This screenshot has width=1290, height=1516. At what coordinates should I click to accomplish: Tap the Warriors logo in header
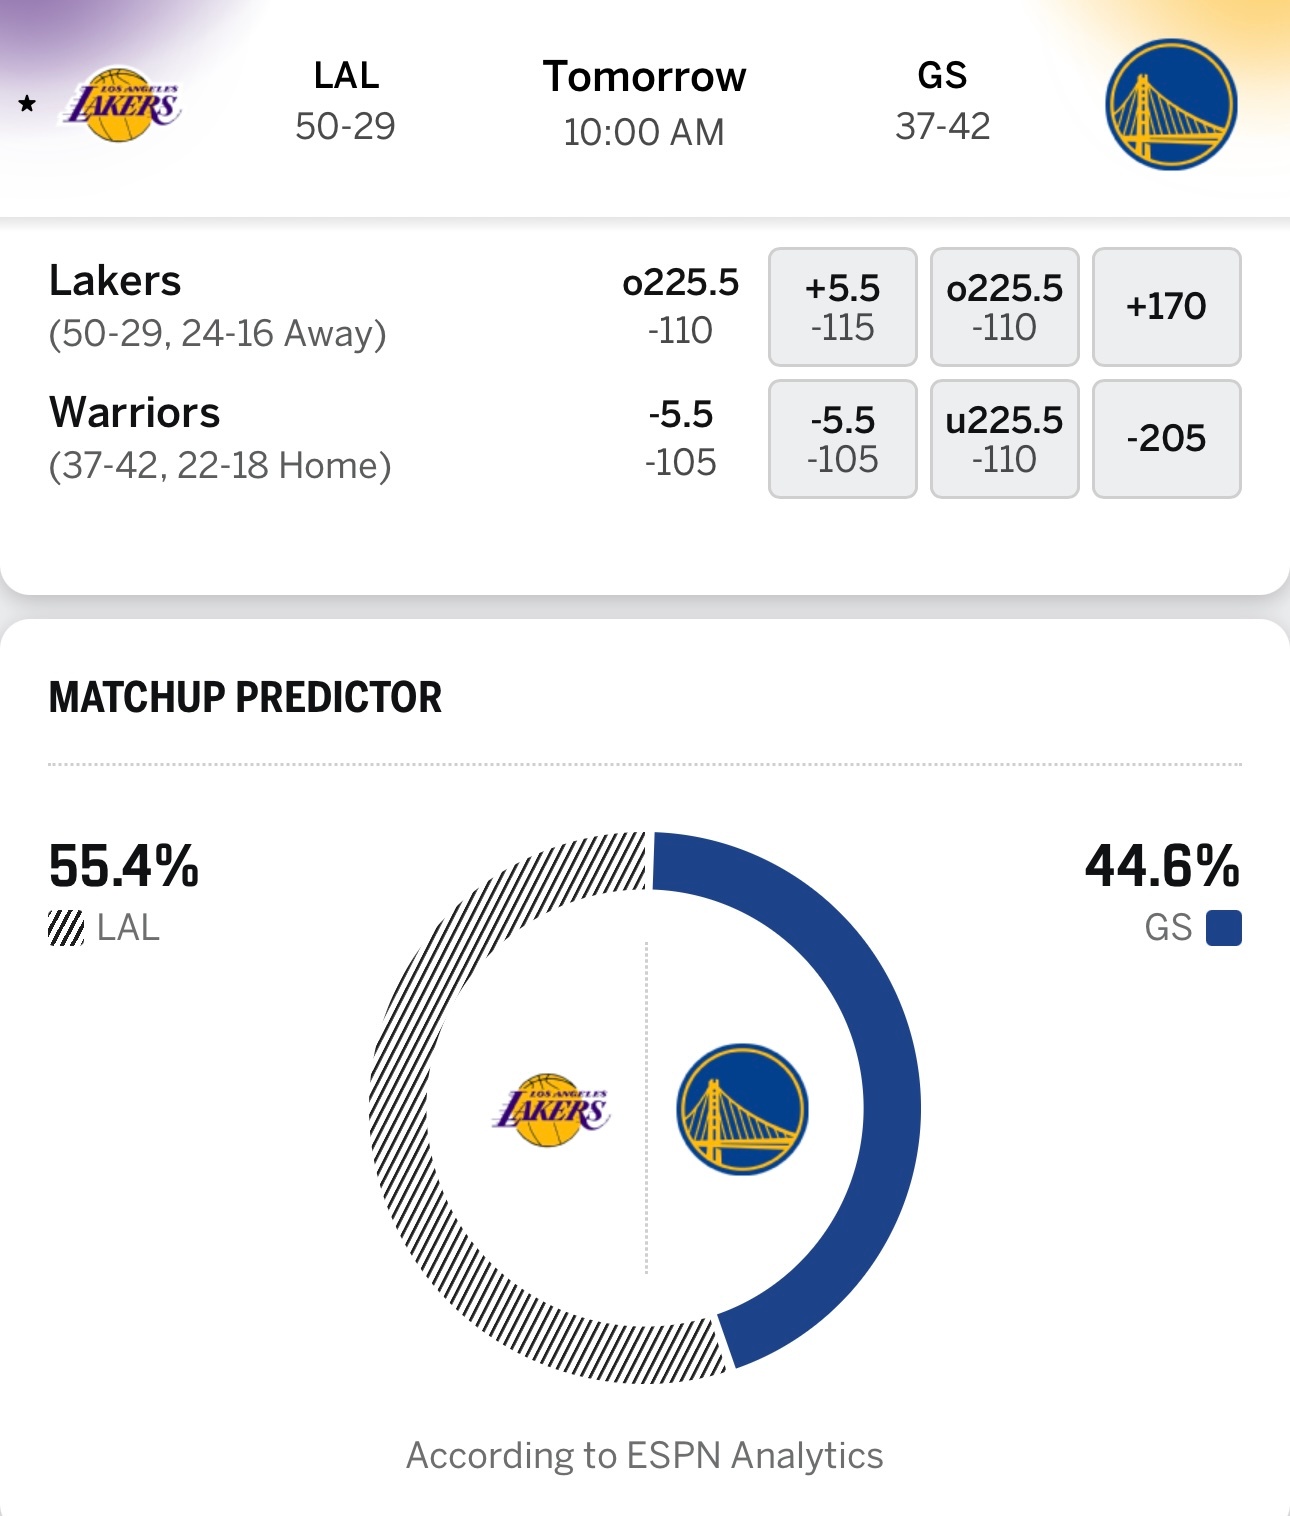(x=1171, y=105)
